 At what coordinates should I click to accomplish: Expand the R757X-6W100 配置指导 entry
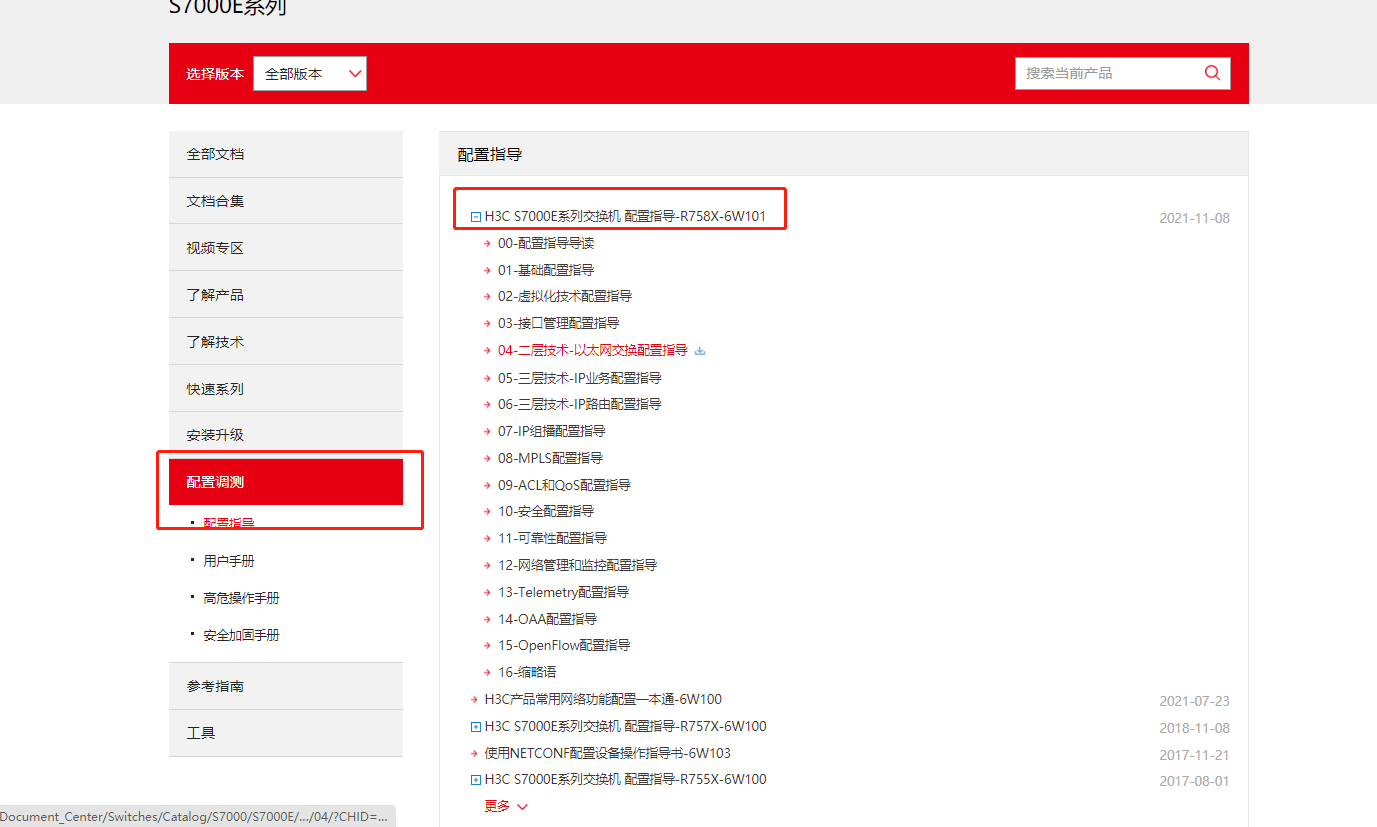tap(476, 727)
